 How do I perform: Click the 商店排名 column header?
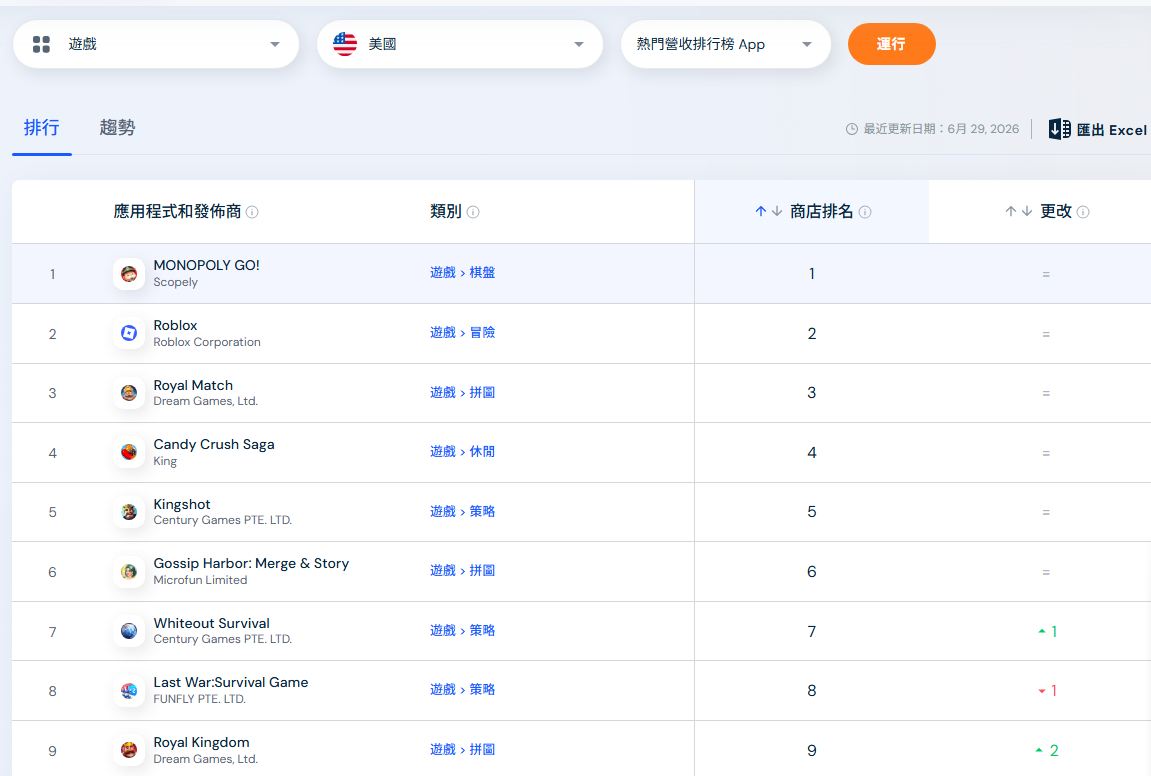(821, 212)
